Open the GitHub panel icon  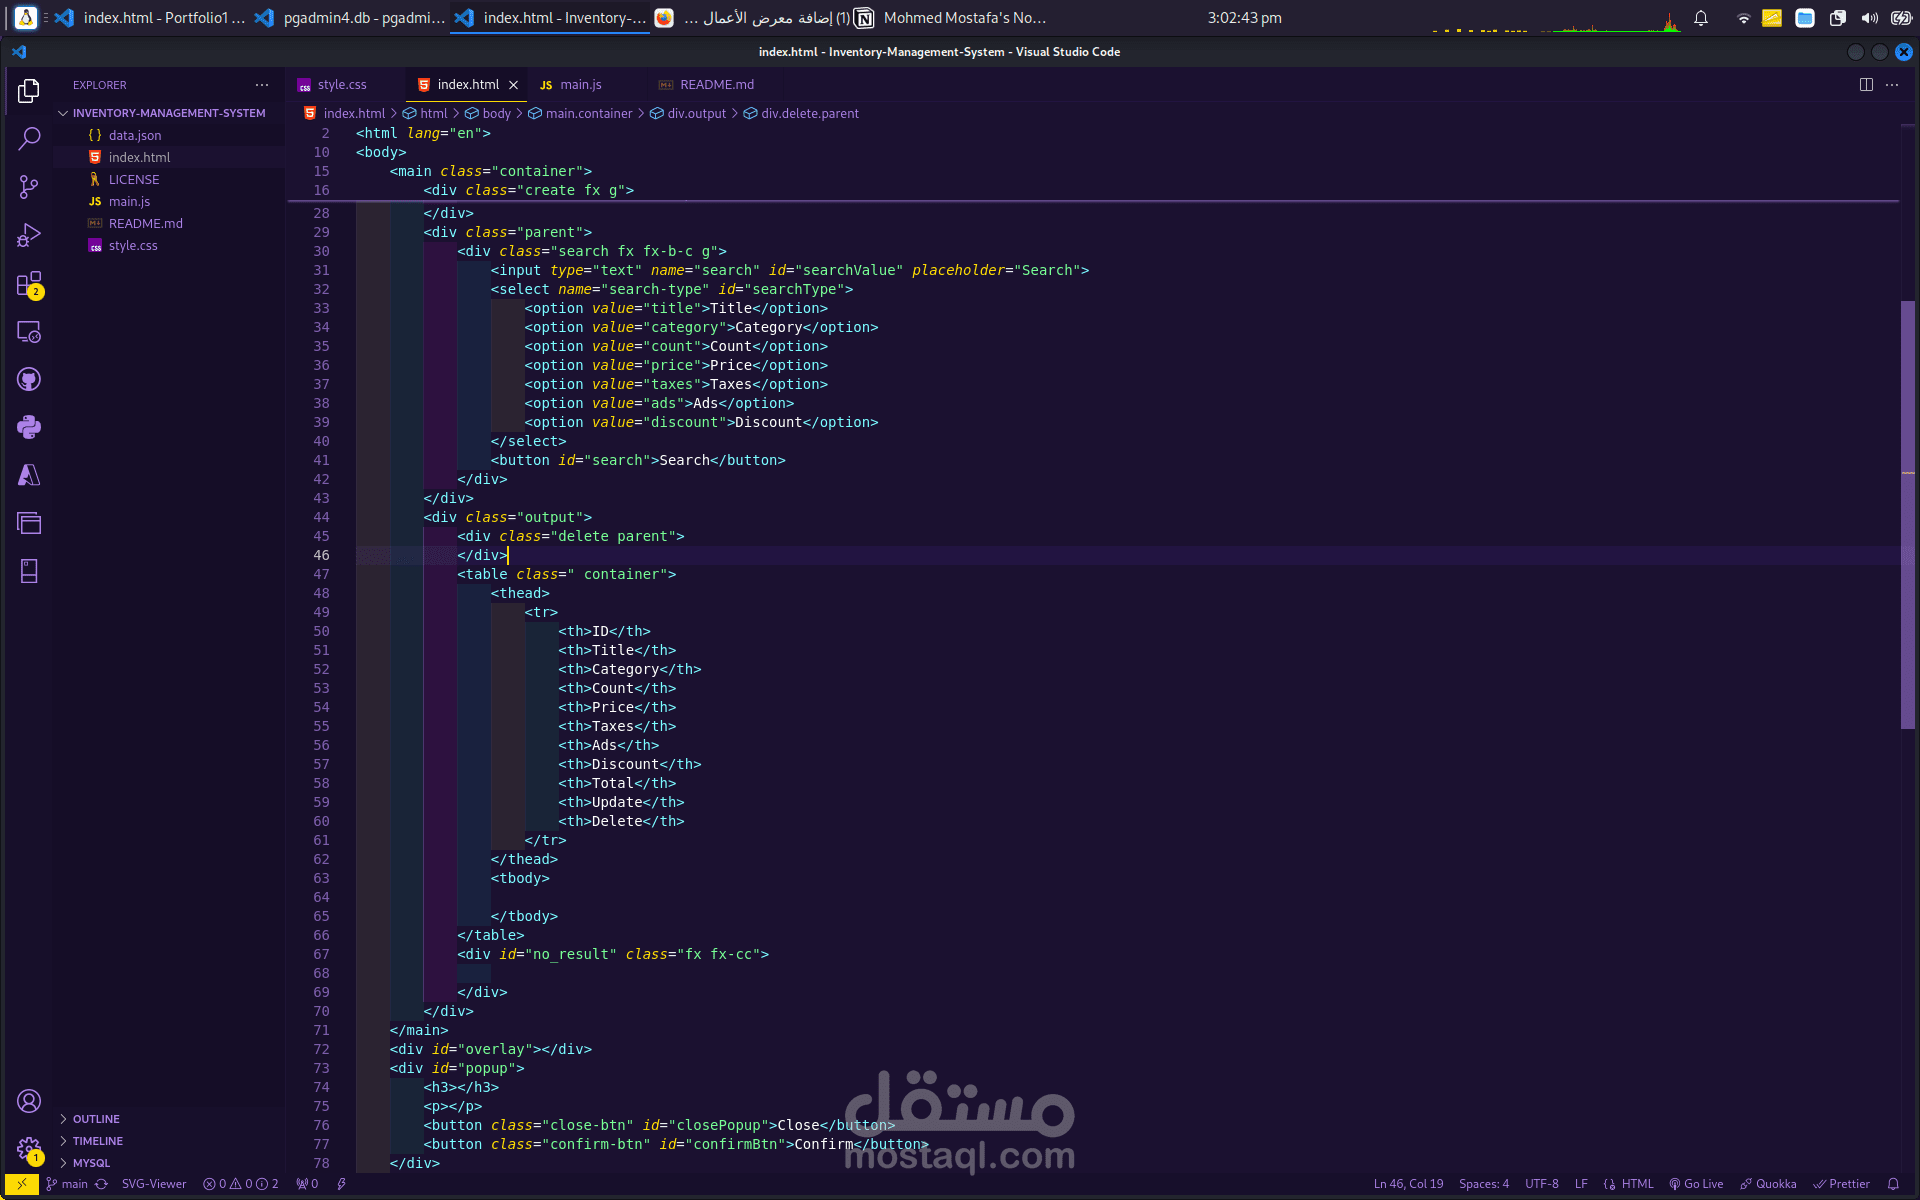29,380
